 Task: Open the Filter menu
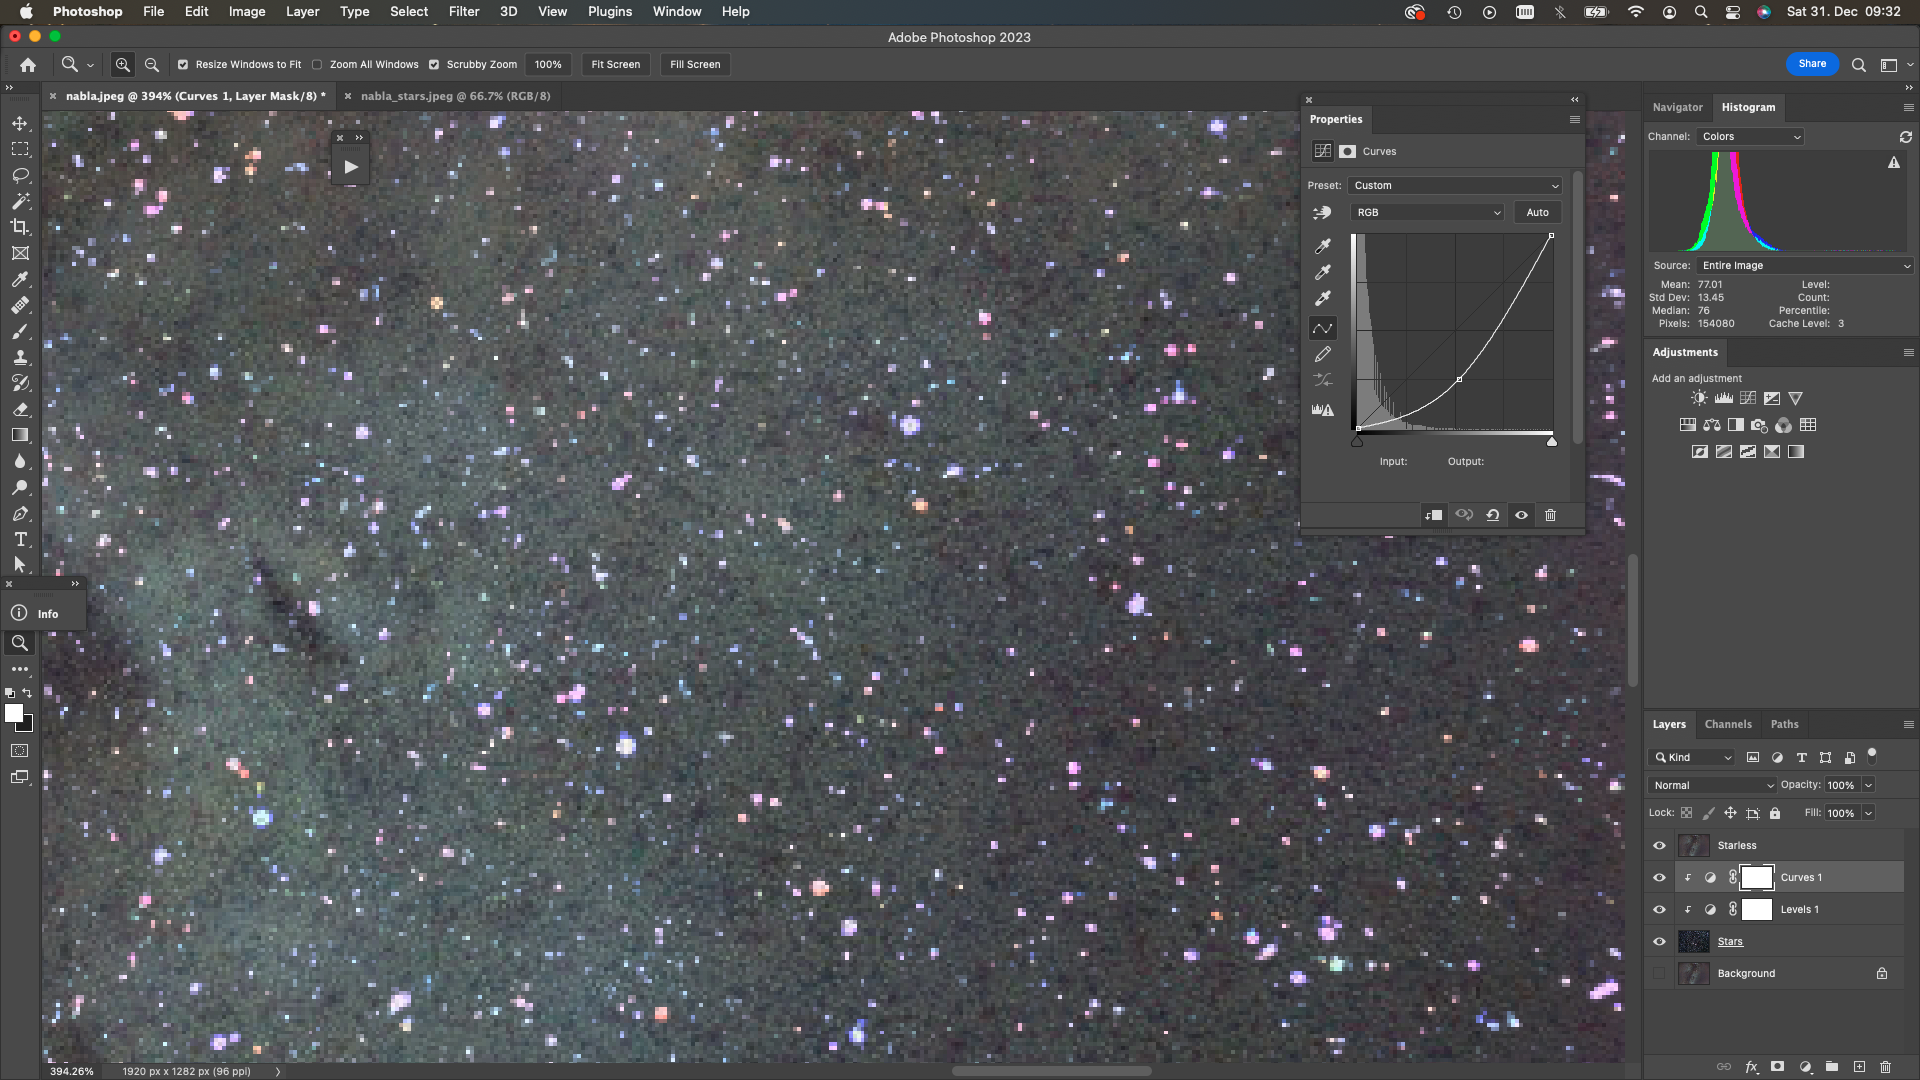463,12
